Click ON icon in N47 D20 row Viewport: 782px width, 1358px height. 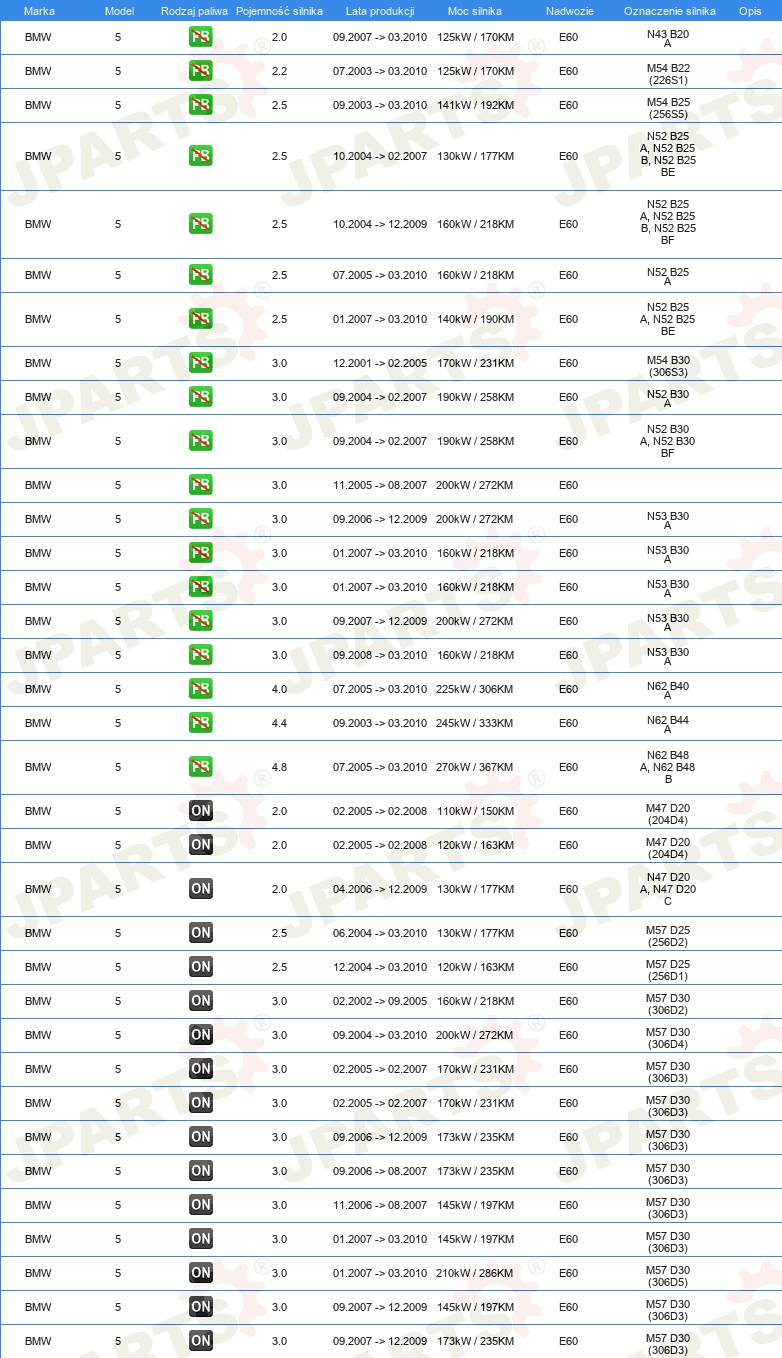pyautogui.click(x=201, y=889)
